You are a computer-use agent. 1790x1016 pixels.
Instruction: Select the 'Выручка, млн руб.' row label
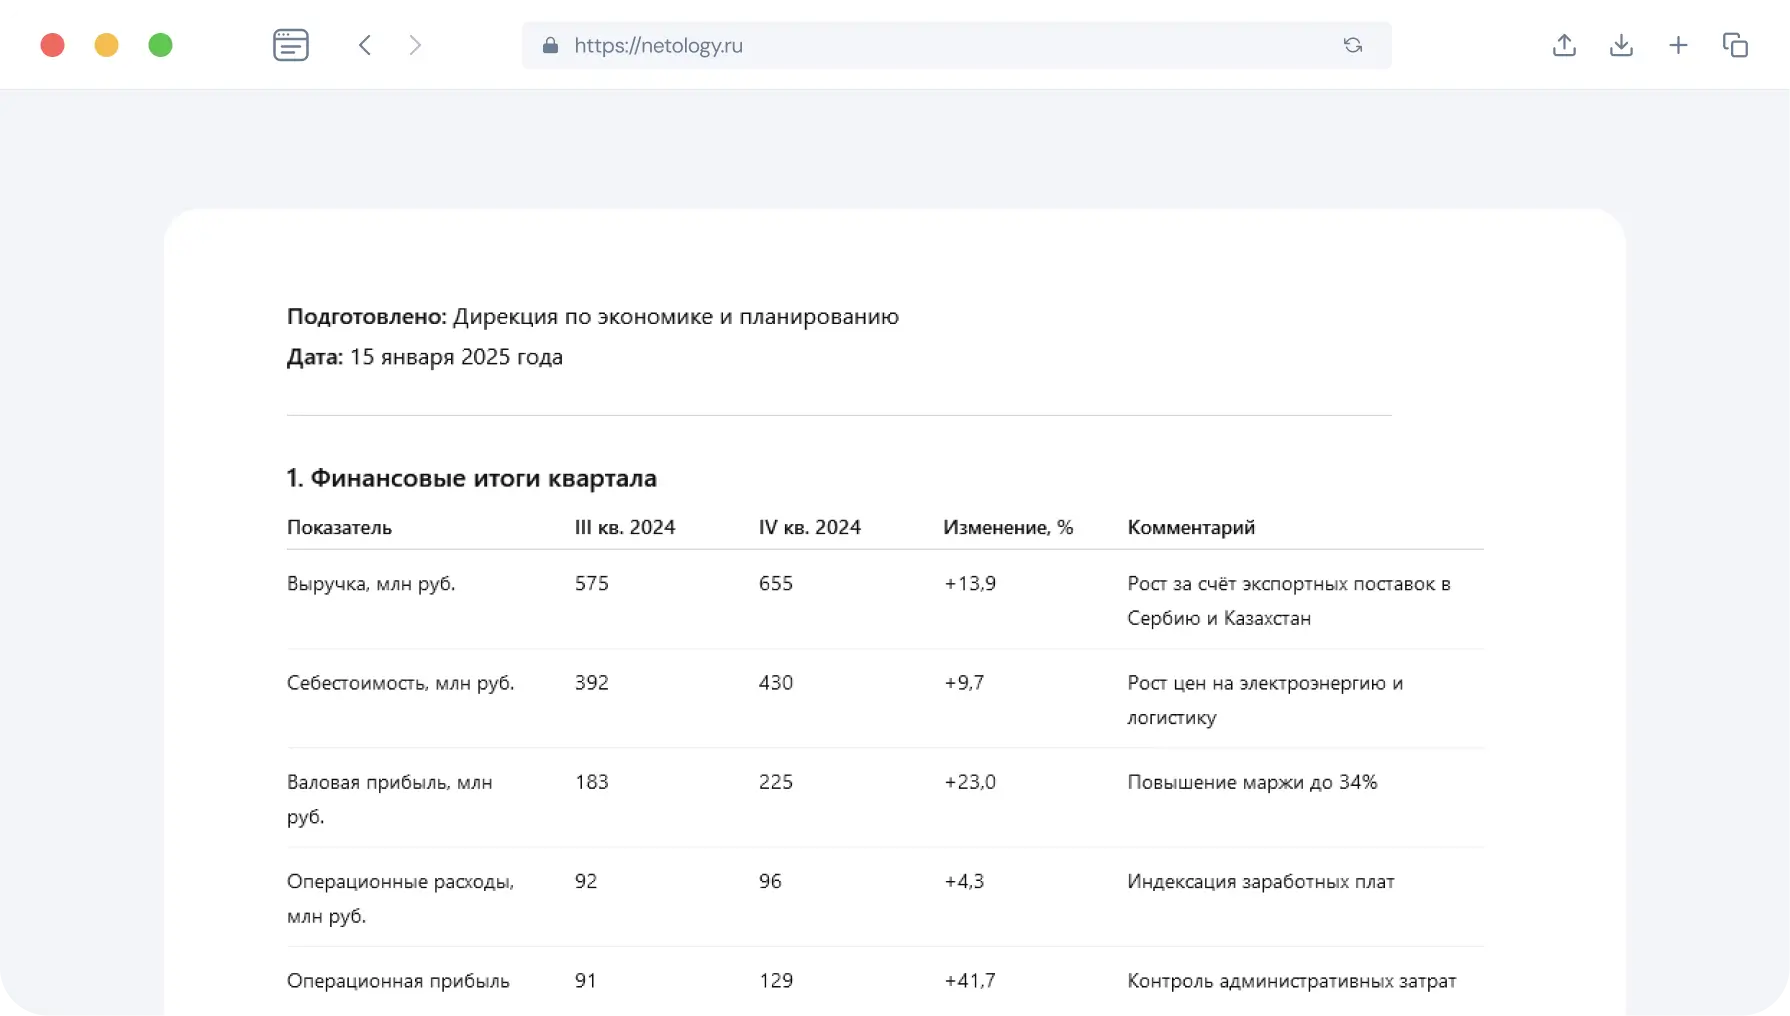[x=371, y=583]
